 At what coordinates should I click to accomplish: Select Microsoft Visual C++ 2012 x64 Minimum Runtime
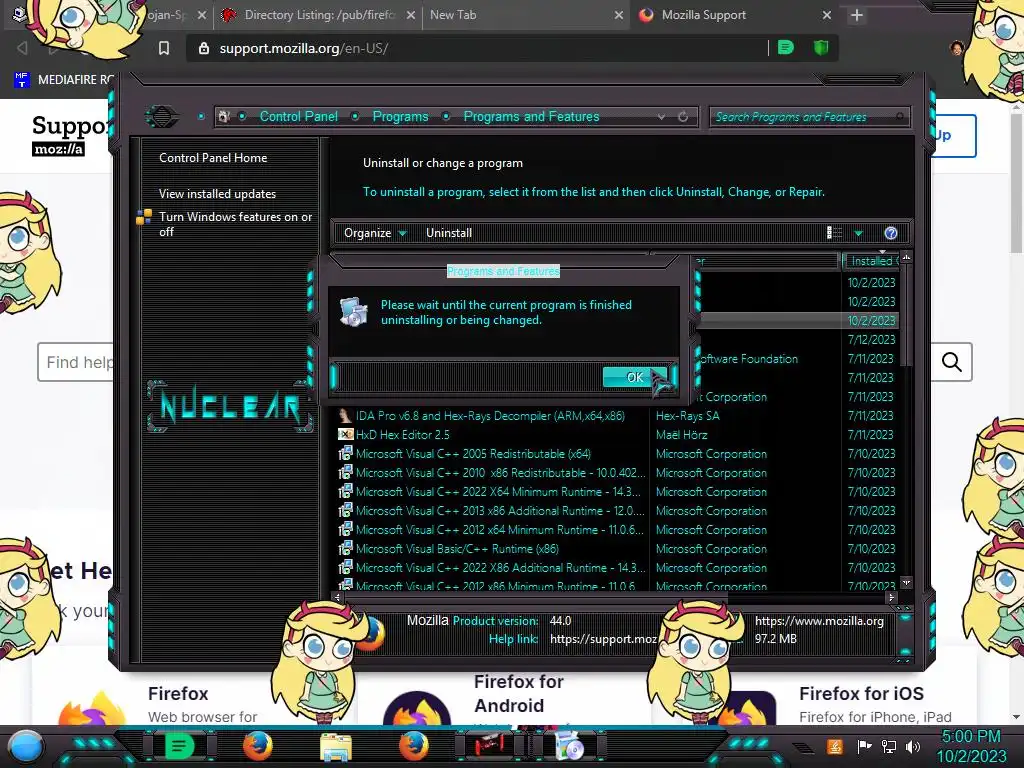(500, 529)
